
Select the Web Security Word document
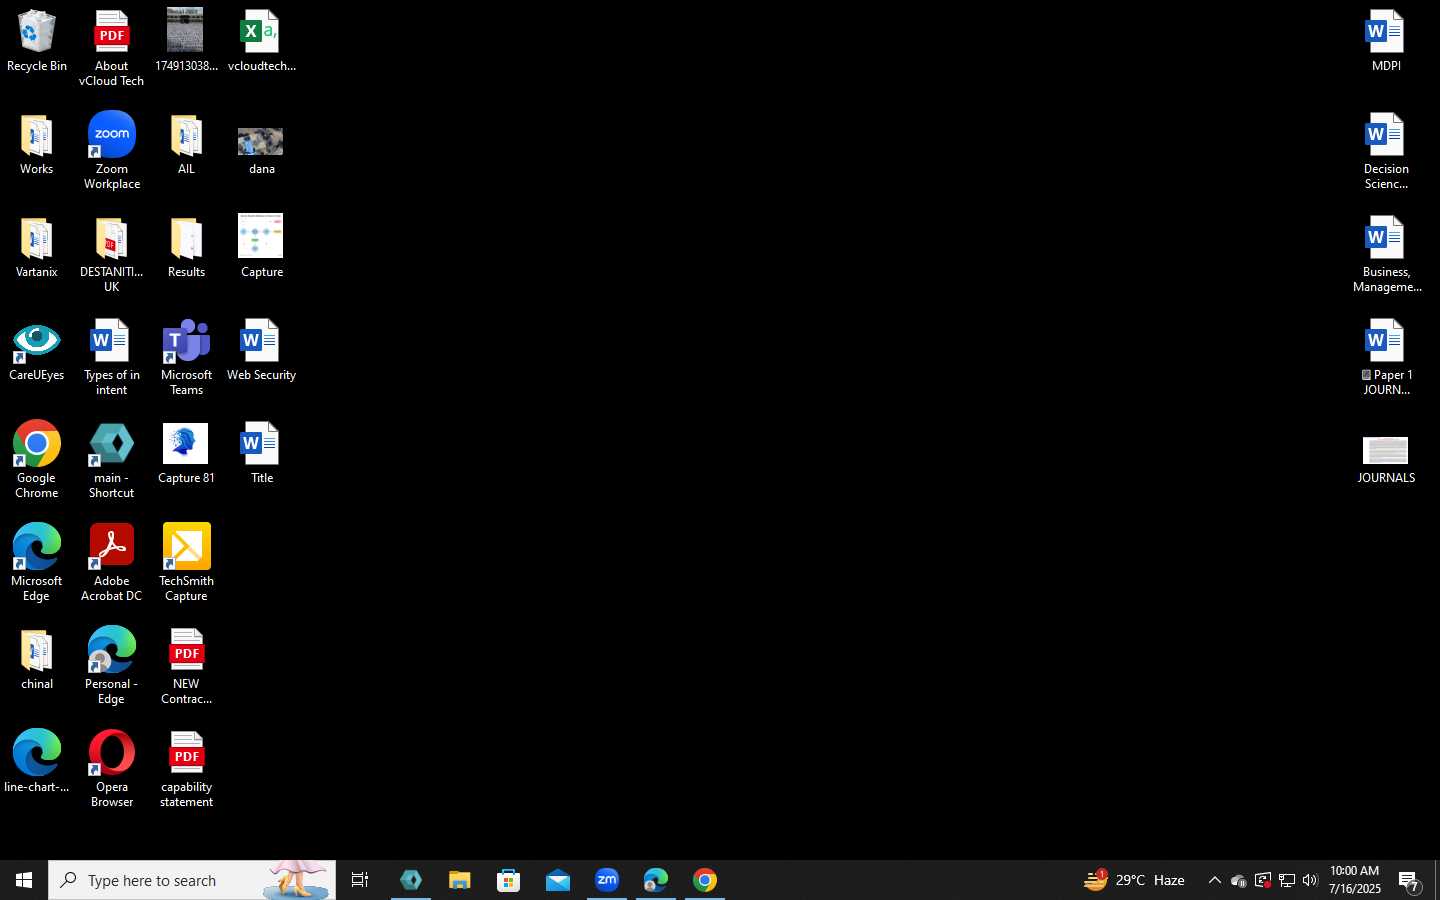click(261, 352)
